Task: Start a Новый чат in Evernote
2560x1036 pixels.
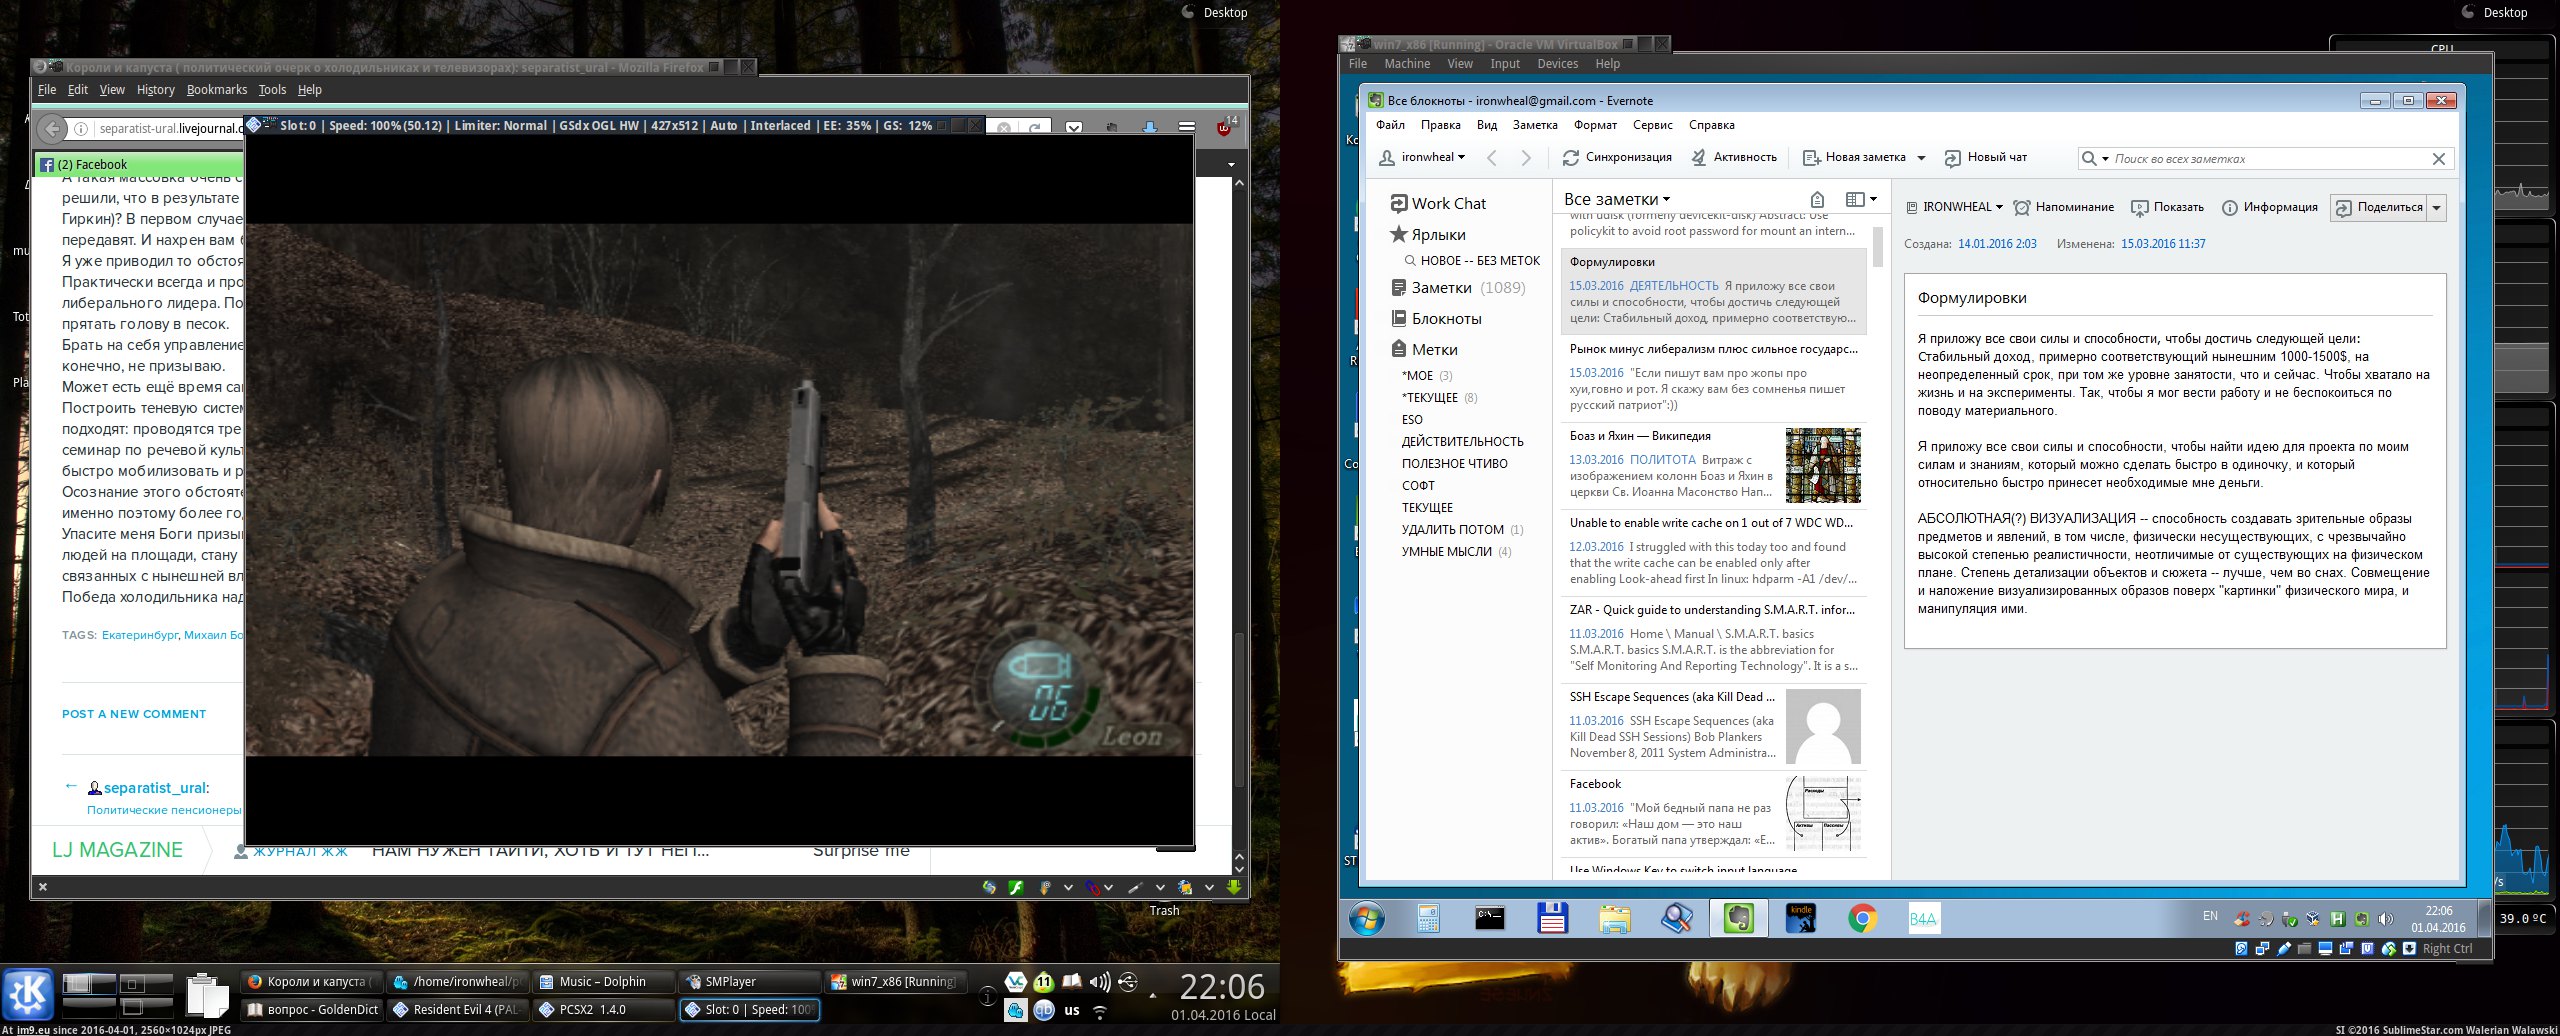Action: point(1985,158)
